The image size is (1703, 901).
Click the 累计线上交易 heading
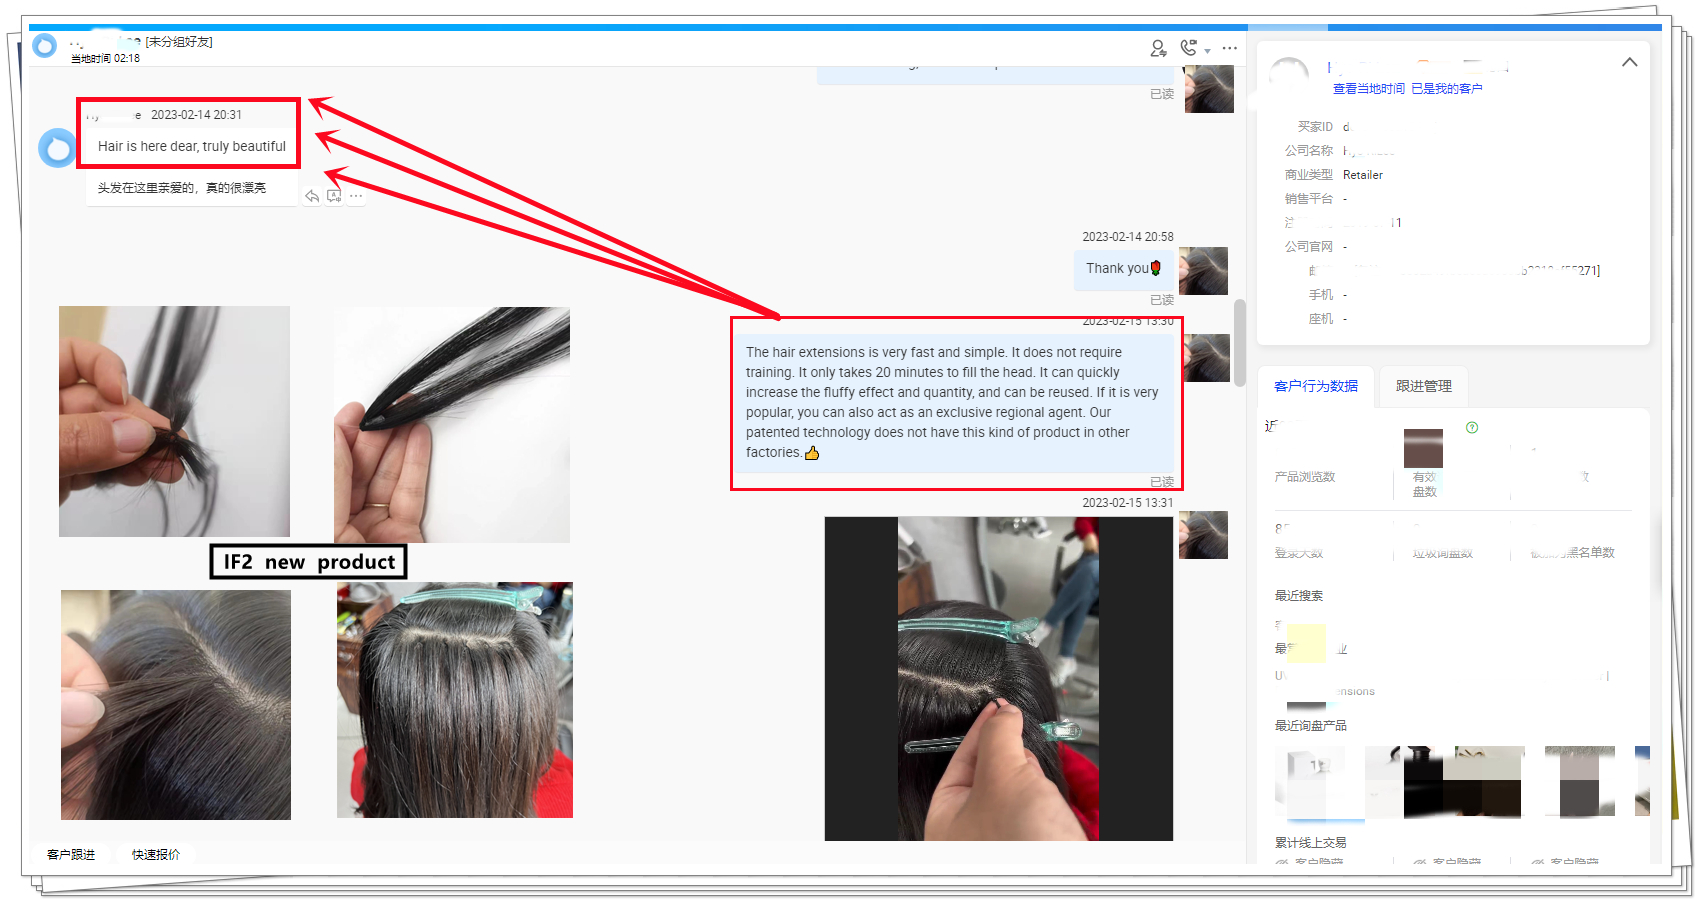click(x=1310, y=842)
